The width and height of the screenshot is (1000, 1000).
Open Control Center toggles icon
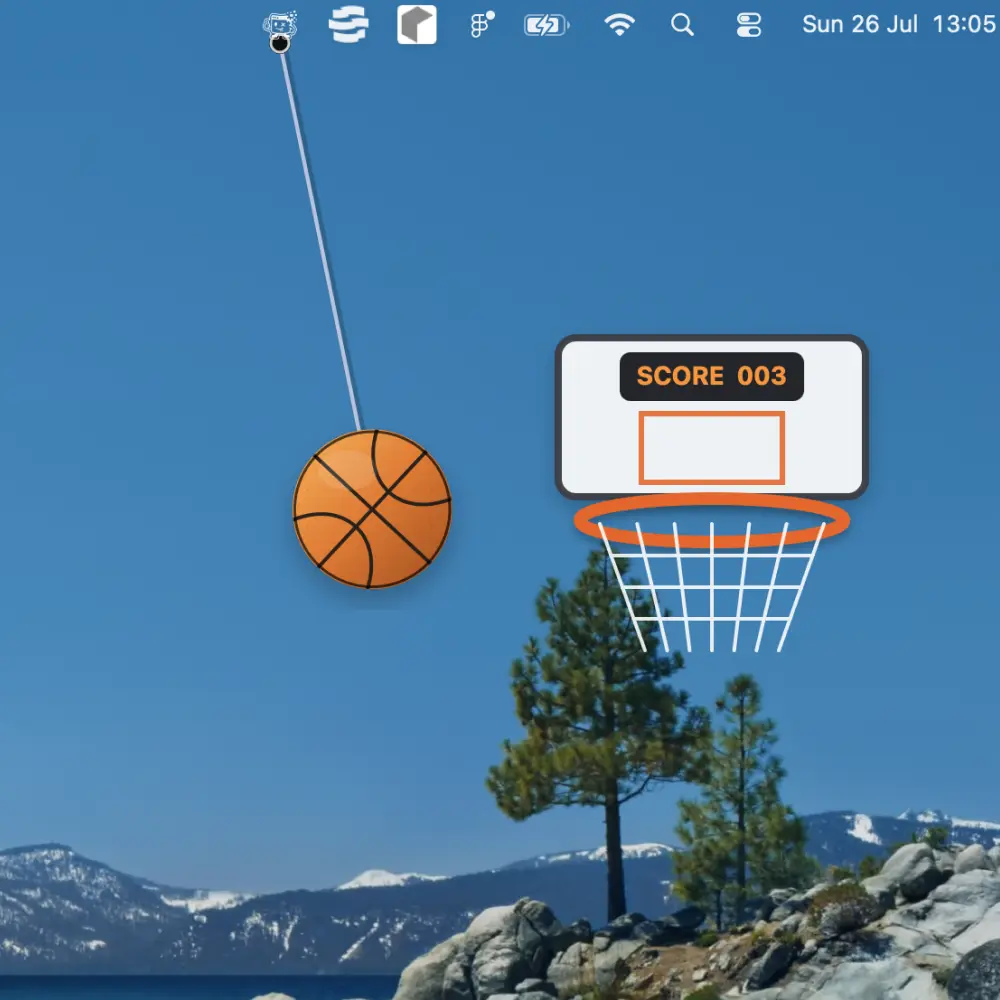pyautogui.click(x=749, y=26)
